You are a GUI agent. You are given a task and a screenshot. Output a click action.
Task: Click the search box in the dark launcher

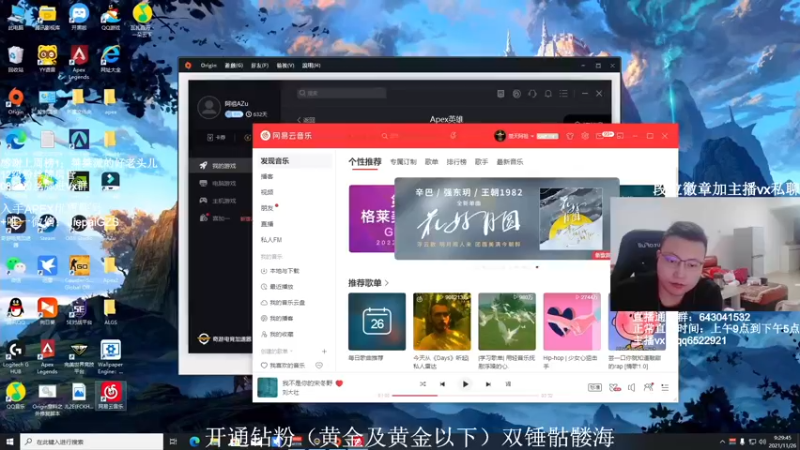pos(341,93)
